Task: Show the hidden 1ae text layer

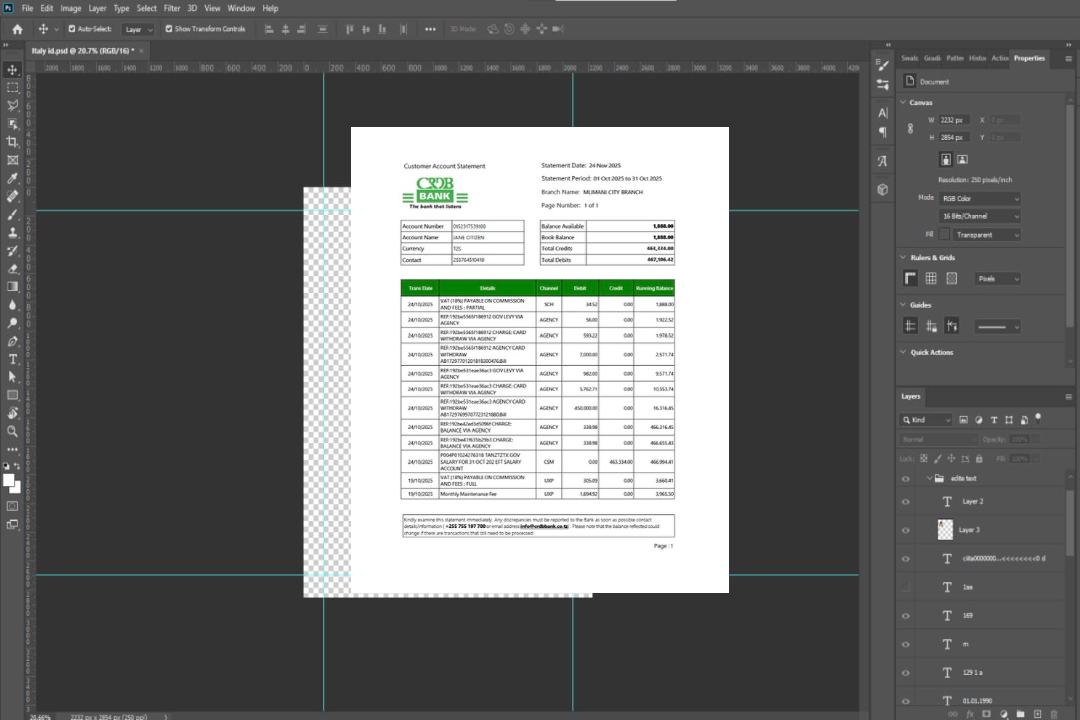Action: coord(906,588)
